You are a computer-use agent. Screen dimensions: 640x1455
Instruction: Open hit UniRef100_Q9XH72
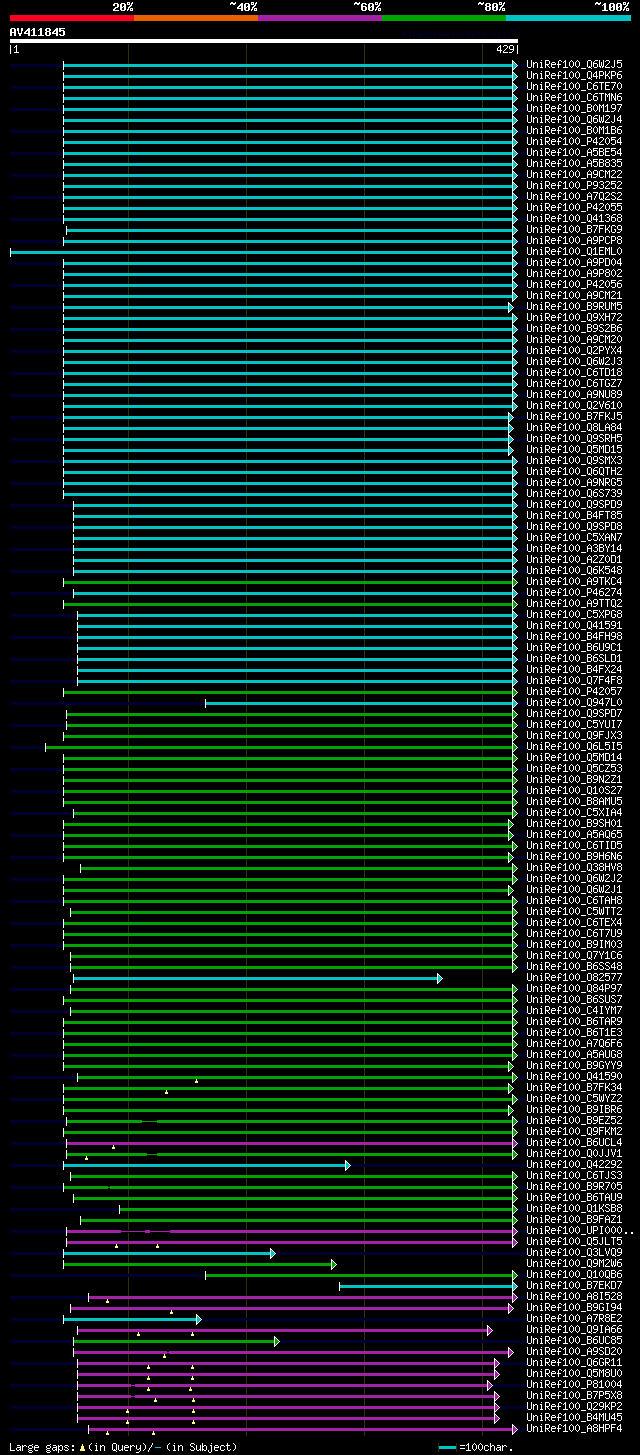pyautogui.click(x=574, y=317)
